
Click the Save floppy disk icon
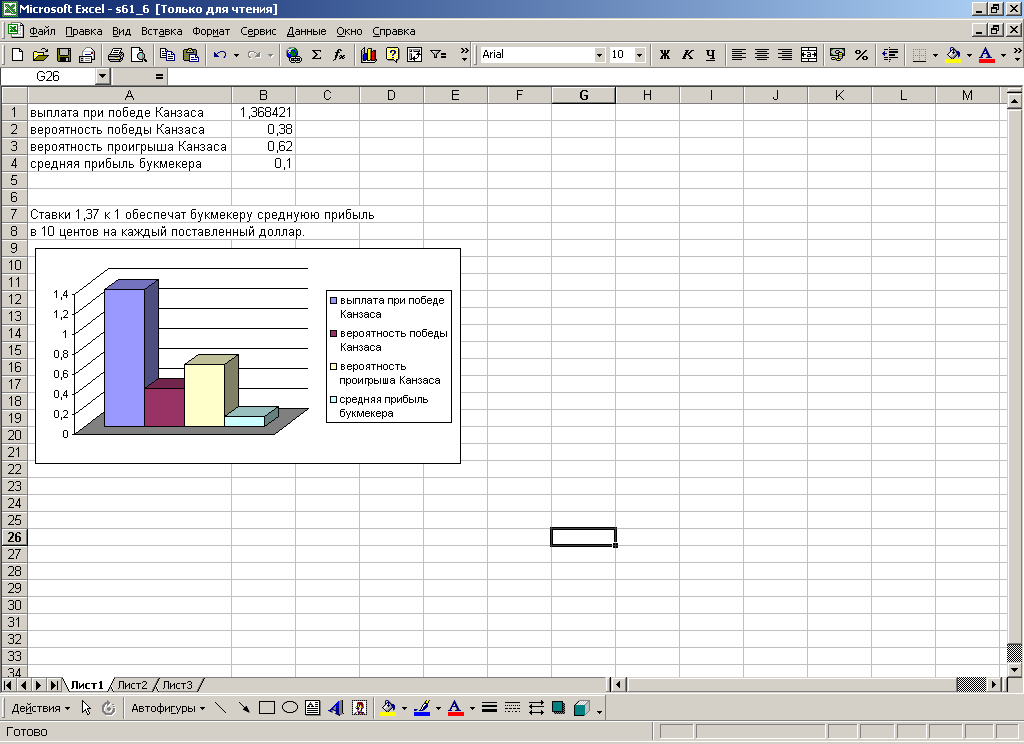tap(63, 55)
